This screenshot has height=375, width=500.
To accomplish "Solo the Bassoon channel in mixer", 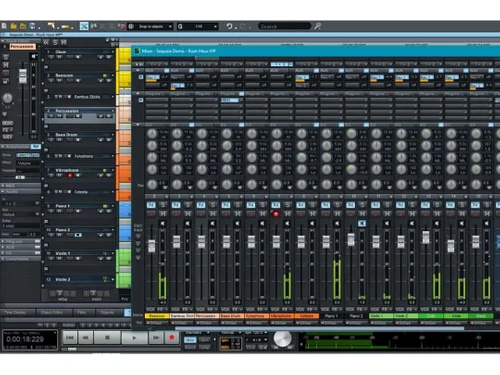I will coord(163,205).
